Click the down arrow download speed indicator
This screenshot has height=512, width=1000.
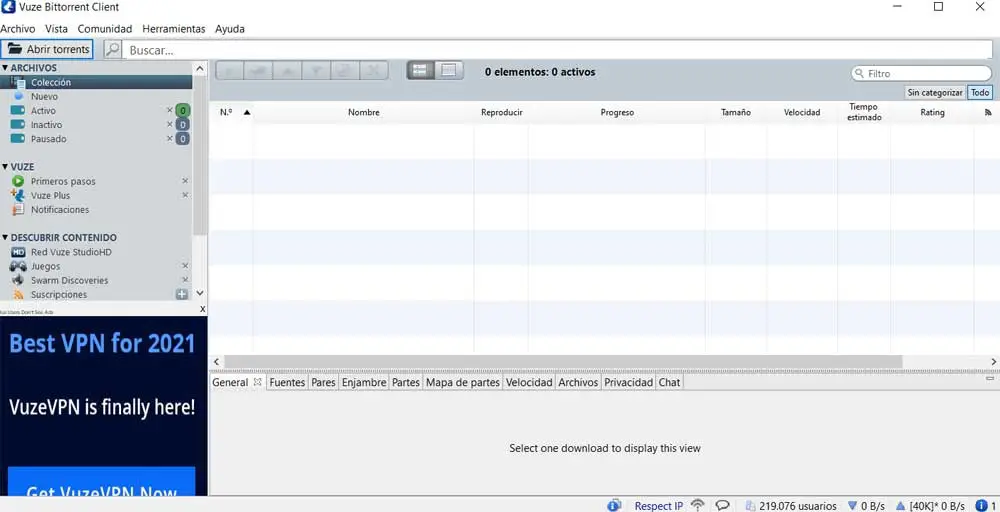click(x=852, y=506)
